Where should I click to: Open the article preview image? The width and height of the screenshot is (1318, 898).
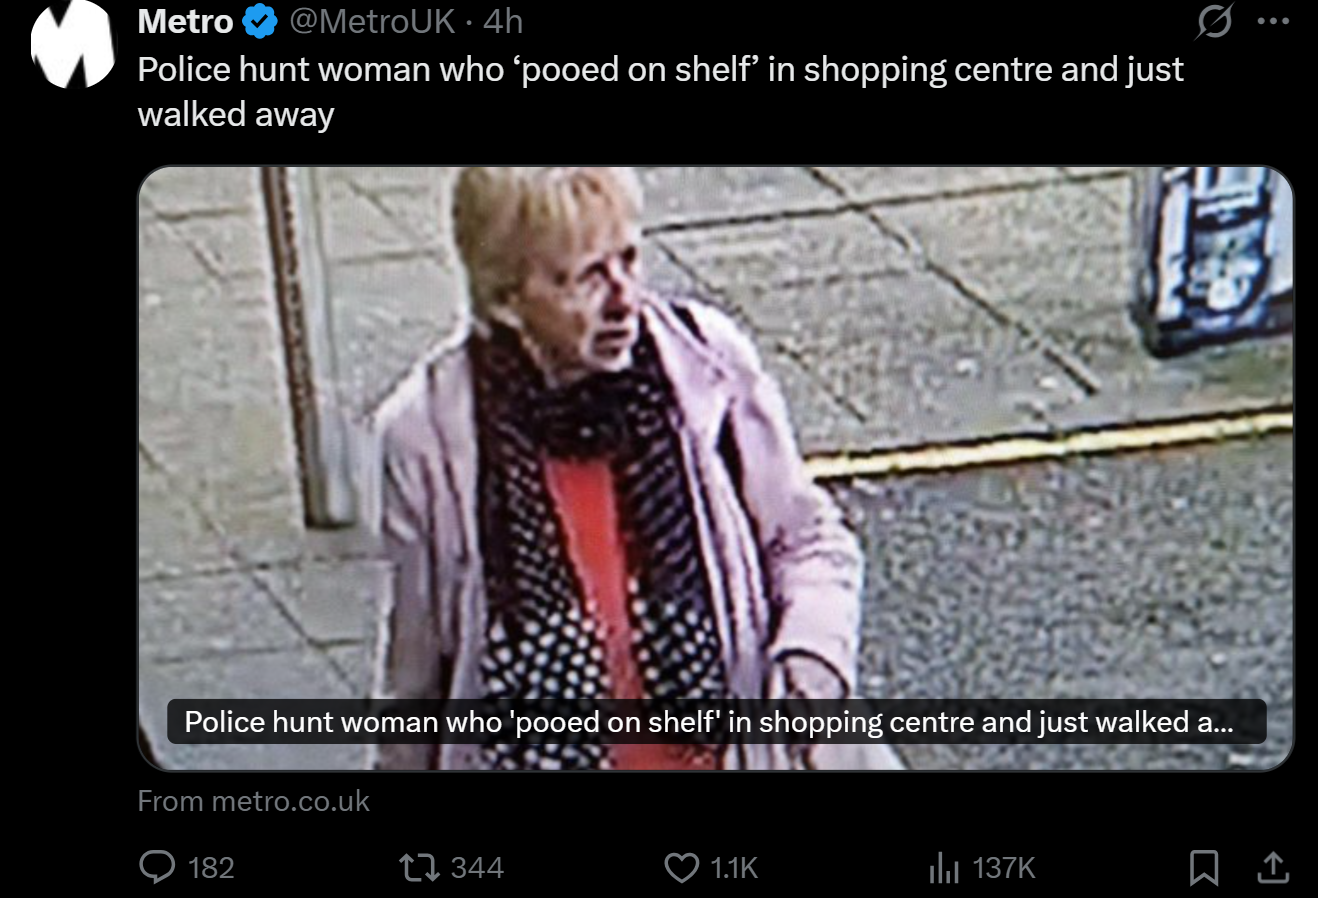[715, 468]
